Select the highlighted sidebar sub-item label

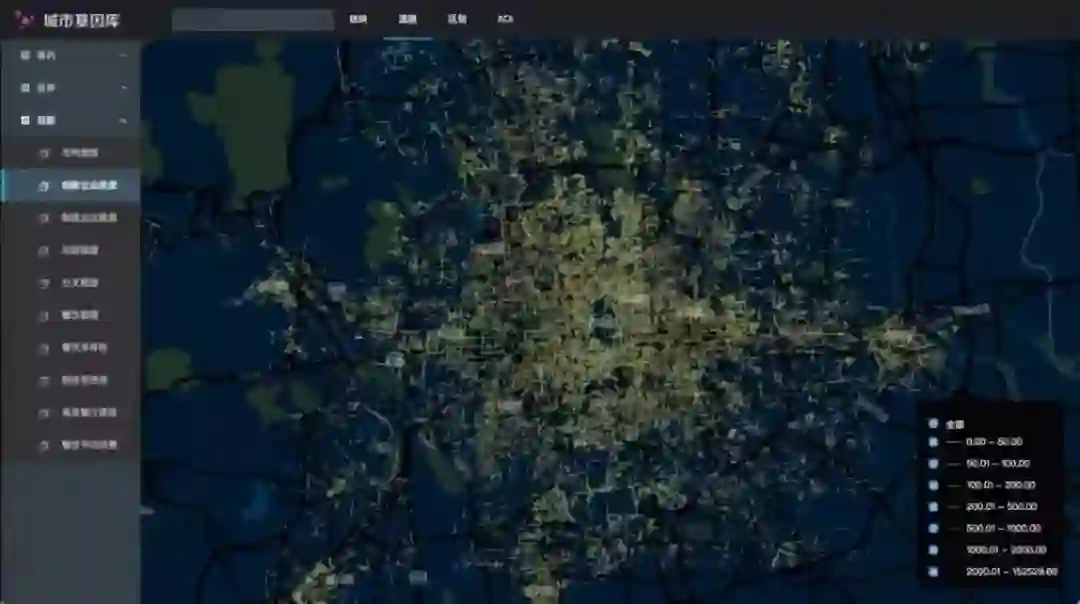pyautogui.click(x=89, y=185)
